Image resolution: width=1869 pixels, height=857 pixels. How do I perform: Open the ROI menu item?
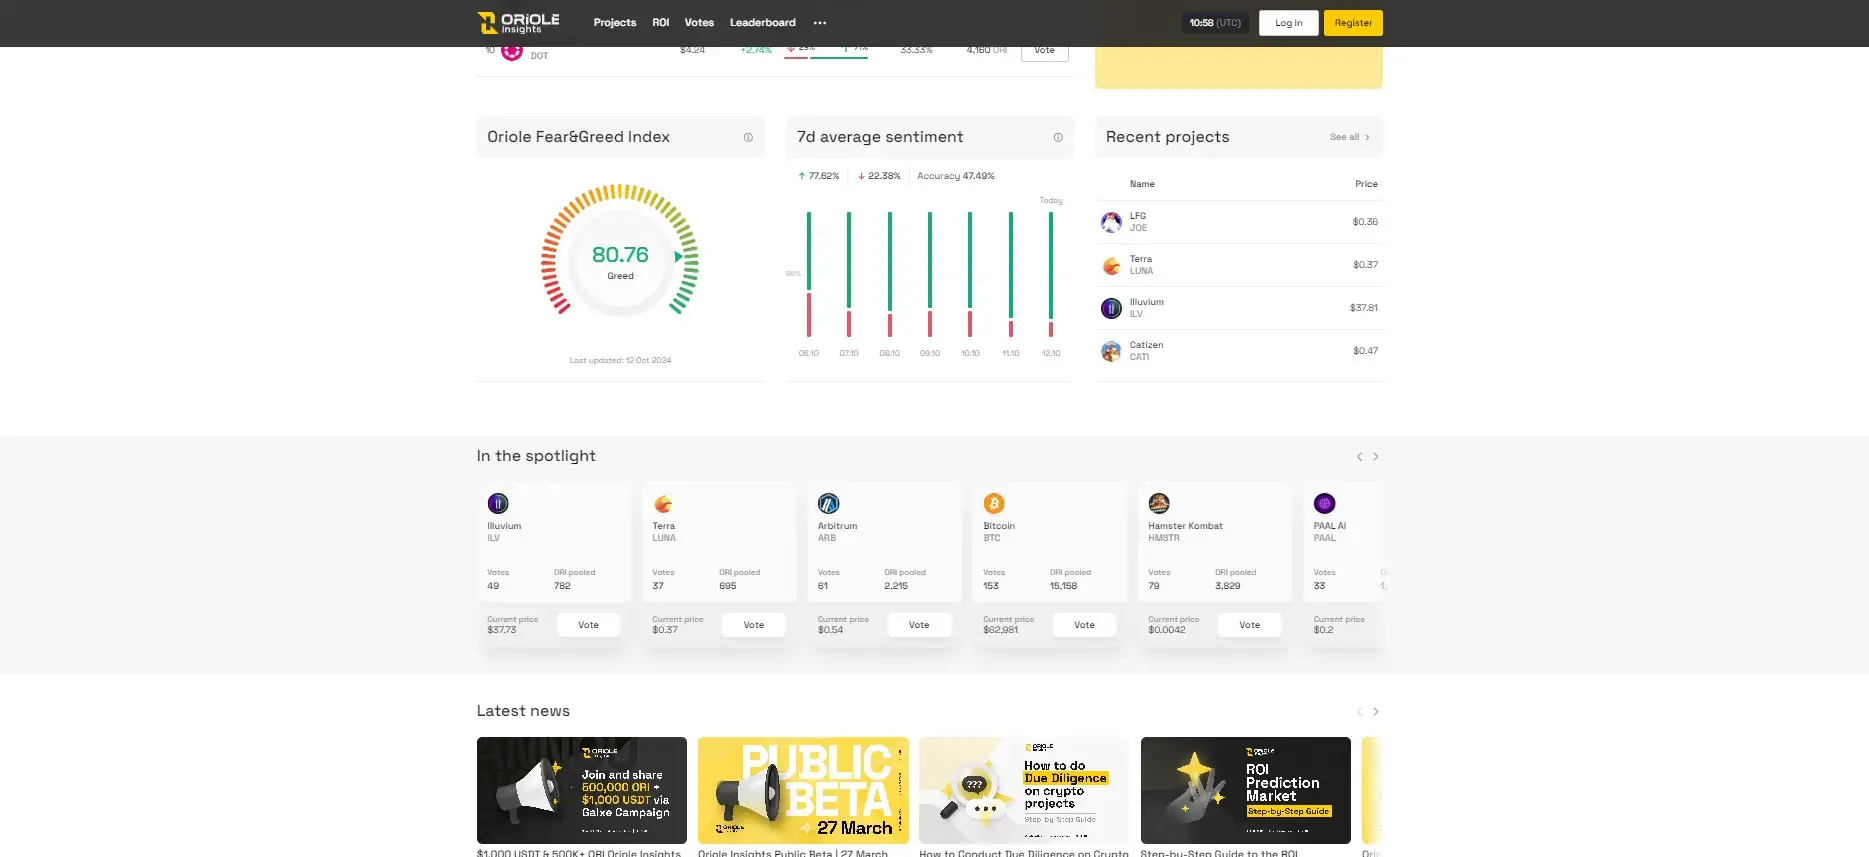[661, 23]
